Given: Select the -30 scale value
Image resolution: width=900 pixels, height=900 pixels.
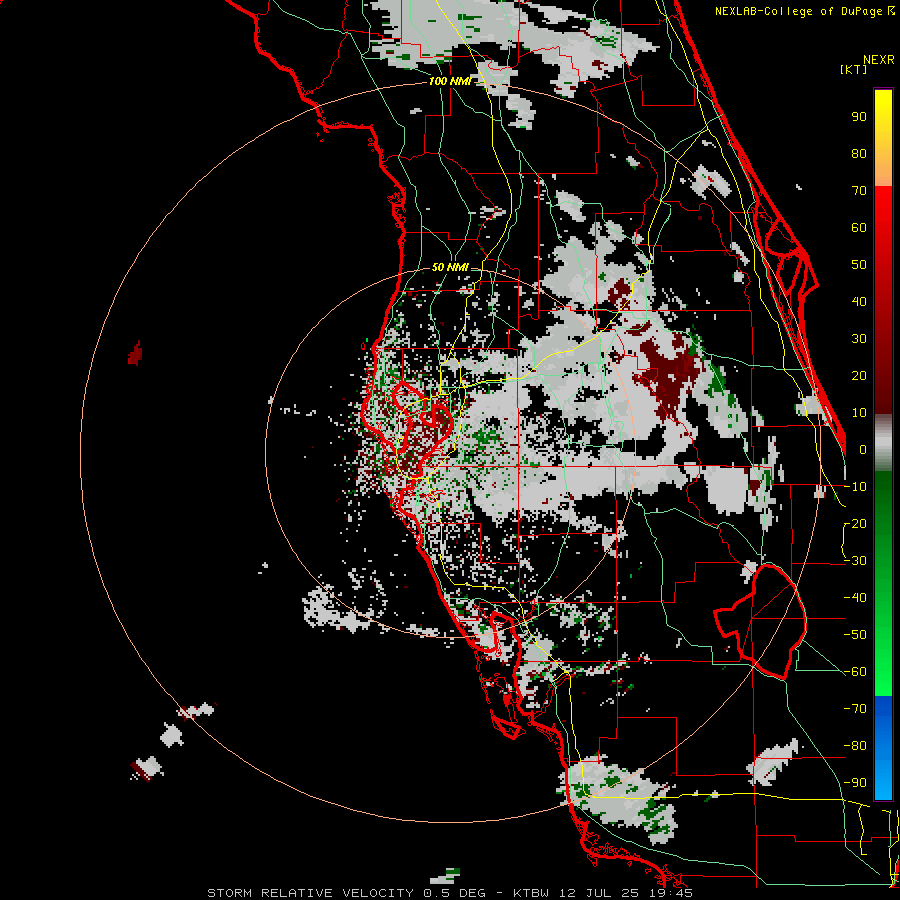Looking at the screenshot, I should (x=855, y=561).
